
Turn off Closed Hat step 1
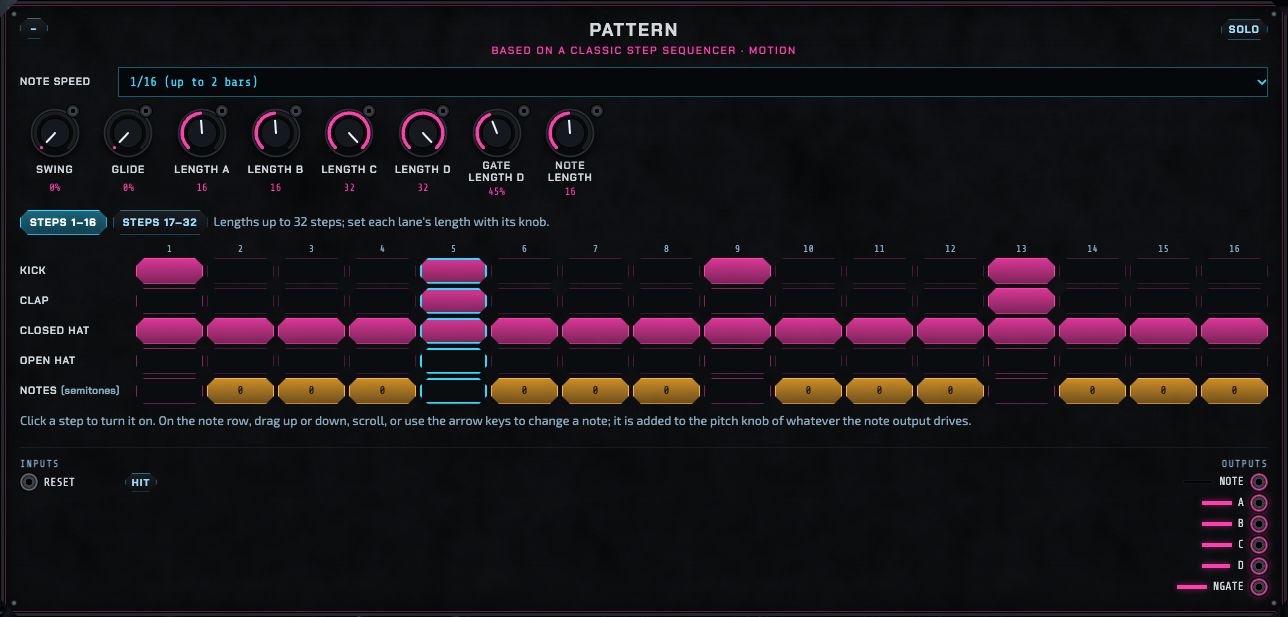[x=170, y=330]
